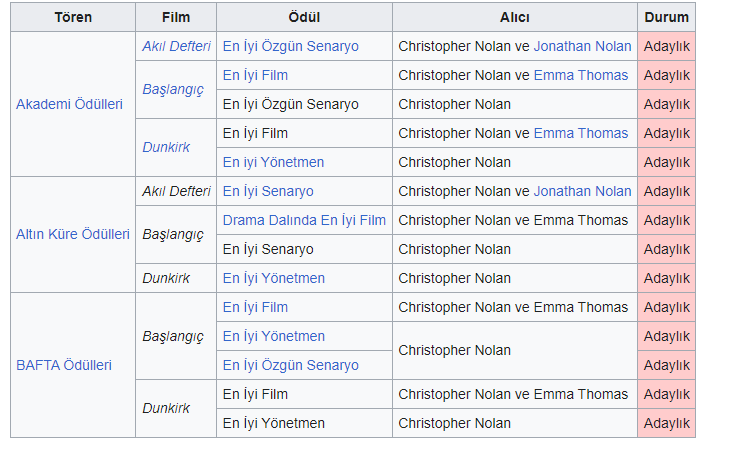729x454 pixels.
Task: Open En İyi Yönetmen link in Akademi section
Action: (273, 162)
